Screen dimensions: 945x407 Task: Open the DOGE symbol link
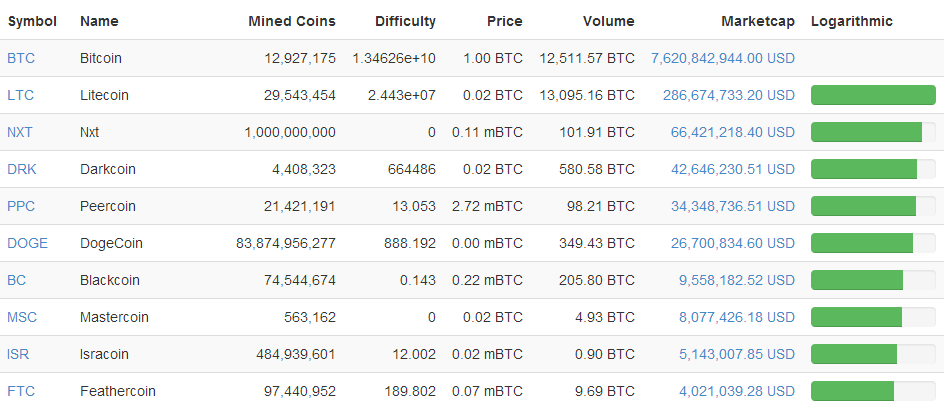28,244
